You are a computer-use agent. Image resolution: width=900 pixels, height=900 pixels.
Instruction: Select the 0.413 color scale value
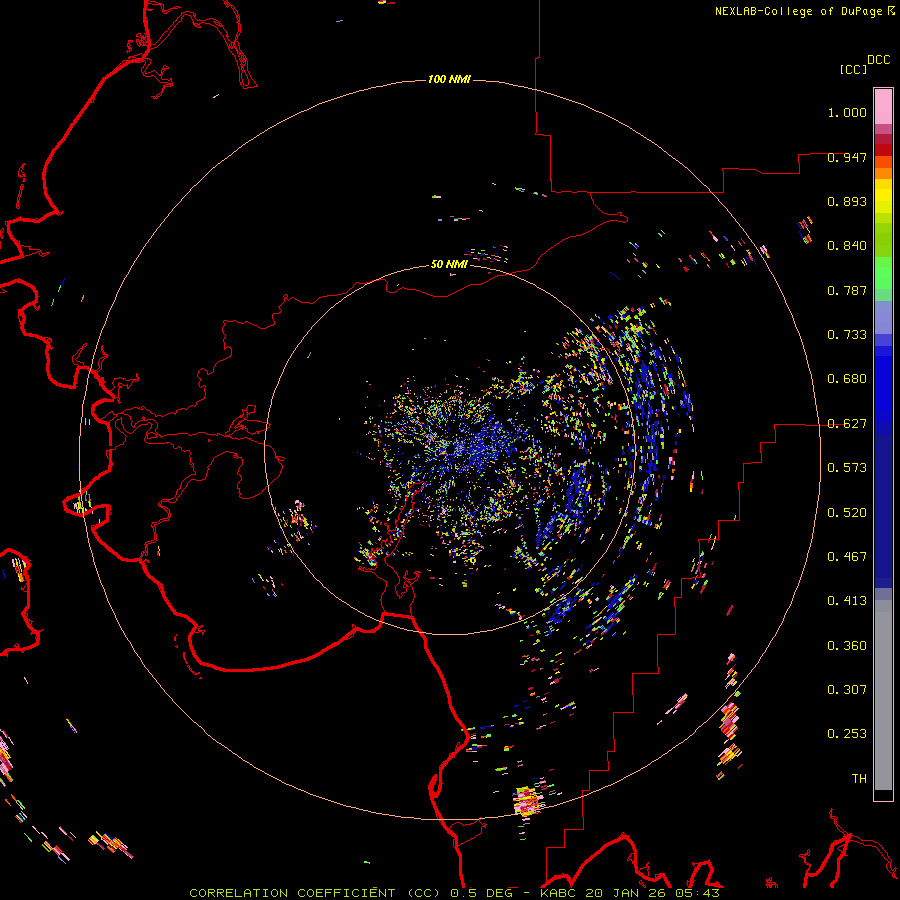click(847, 601)
